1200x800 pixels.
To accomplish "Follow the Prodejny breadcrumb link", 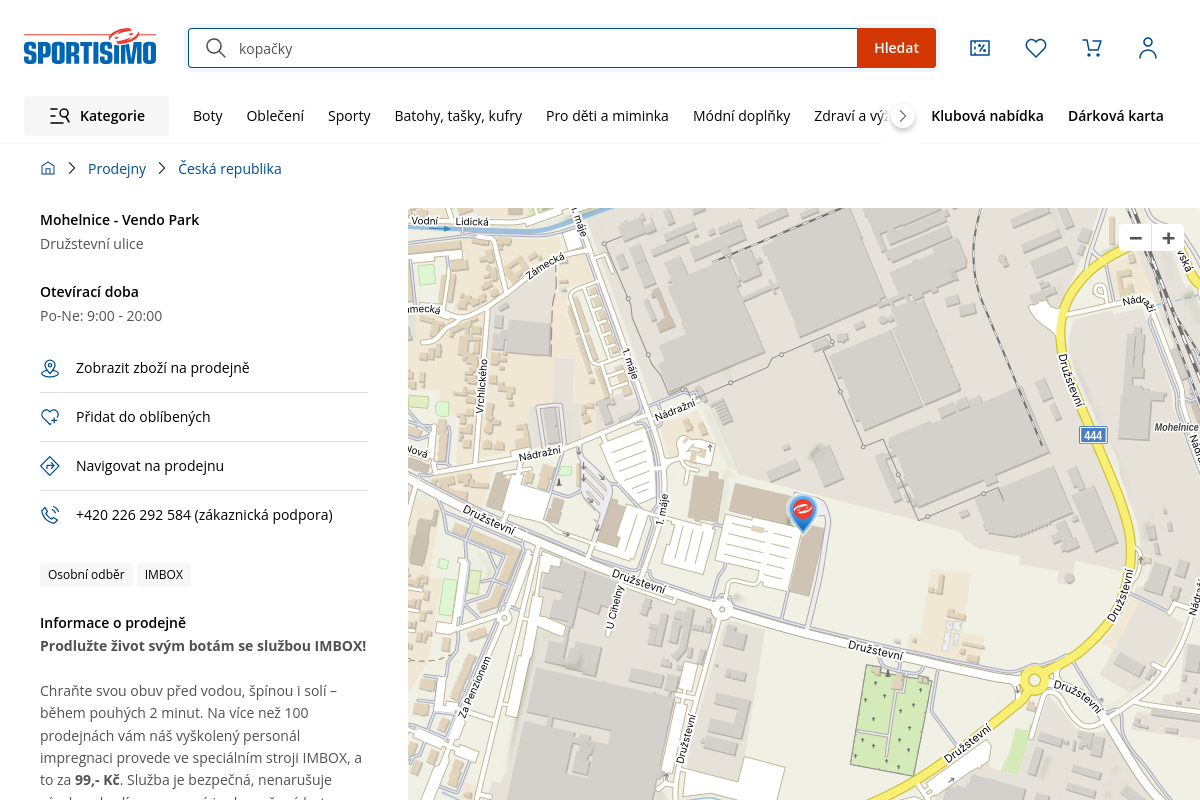I will (x=117, y=169).
